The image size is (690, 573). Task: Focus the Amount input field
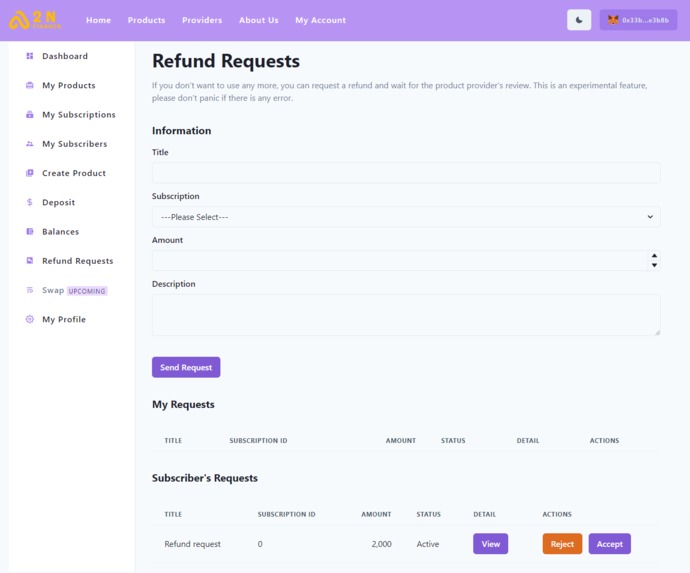pyautogui.click(x=406, y=261)
